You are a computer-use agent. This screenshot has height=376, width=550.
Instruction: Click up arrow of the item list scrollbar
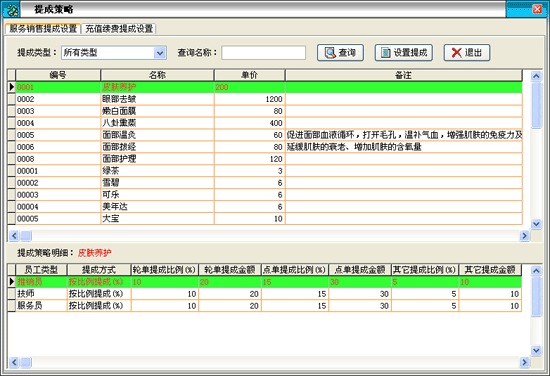(x=536, y=75)
